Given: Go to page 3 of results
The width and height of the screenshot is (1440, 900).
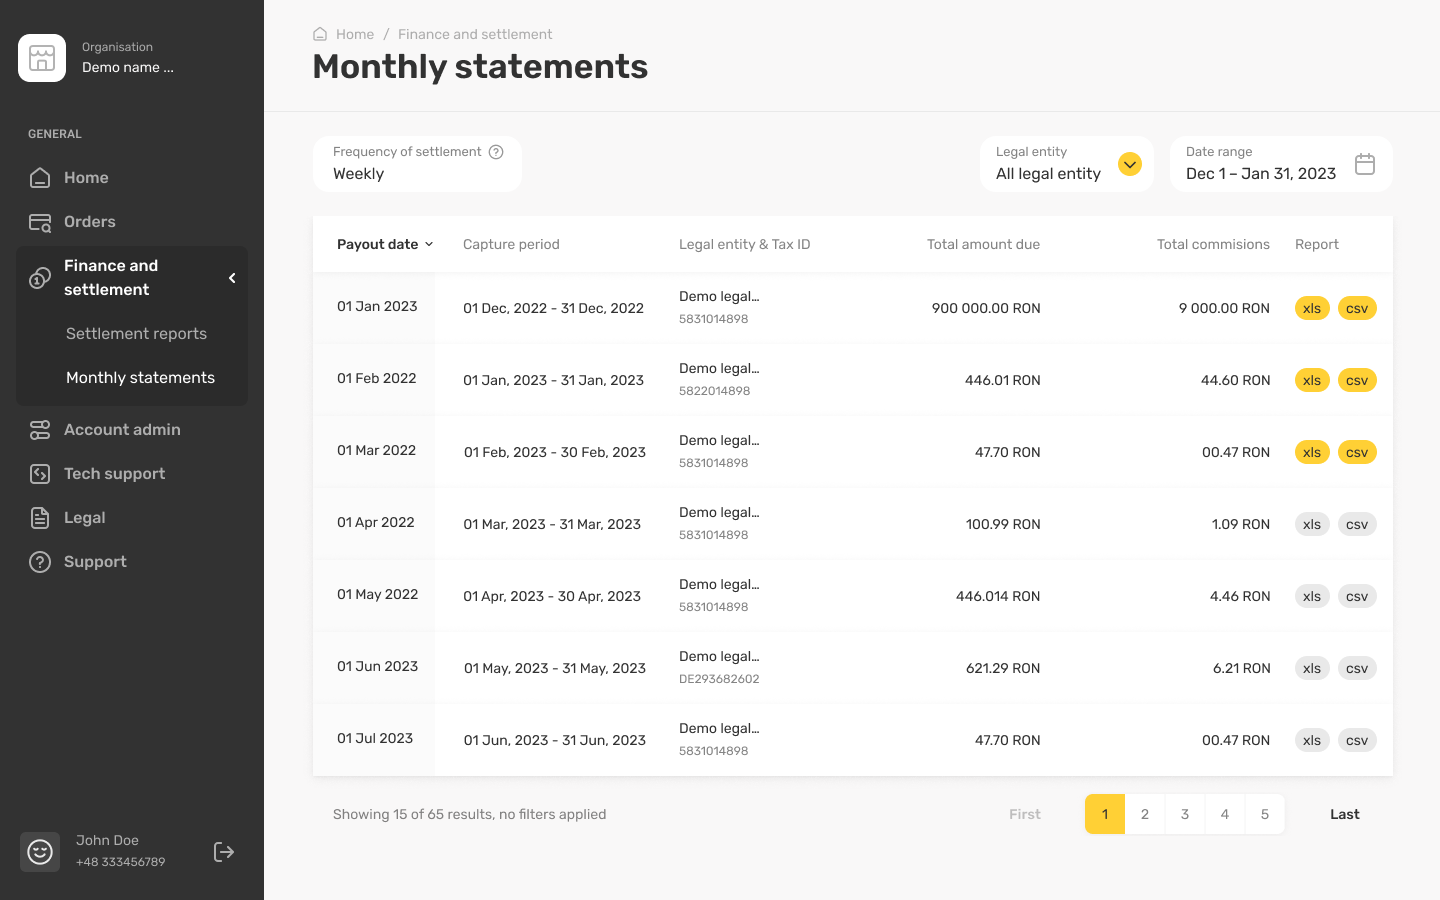Looking at the screenshot, I should click(1185, 814).
